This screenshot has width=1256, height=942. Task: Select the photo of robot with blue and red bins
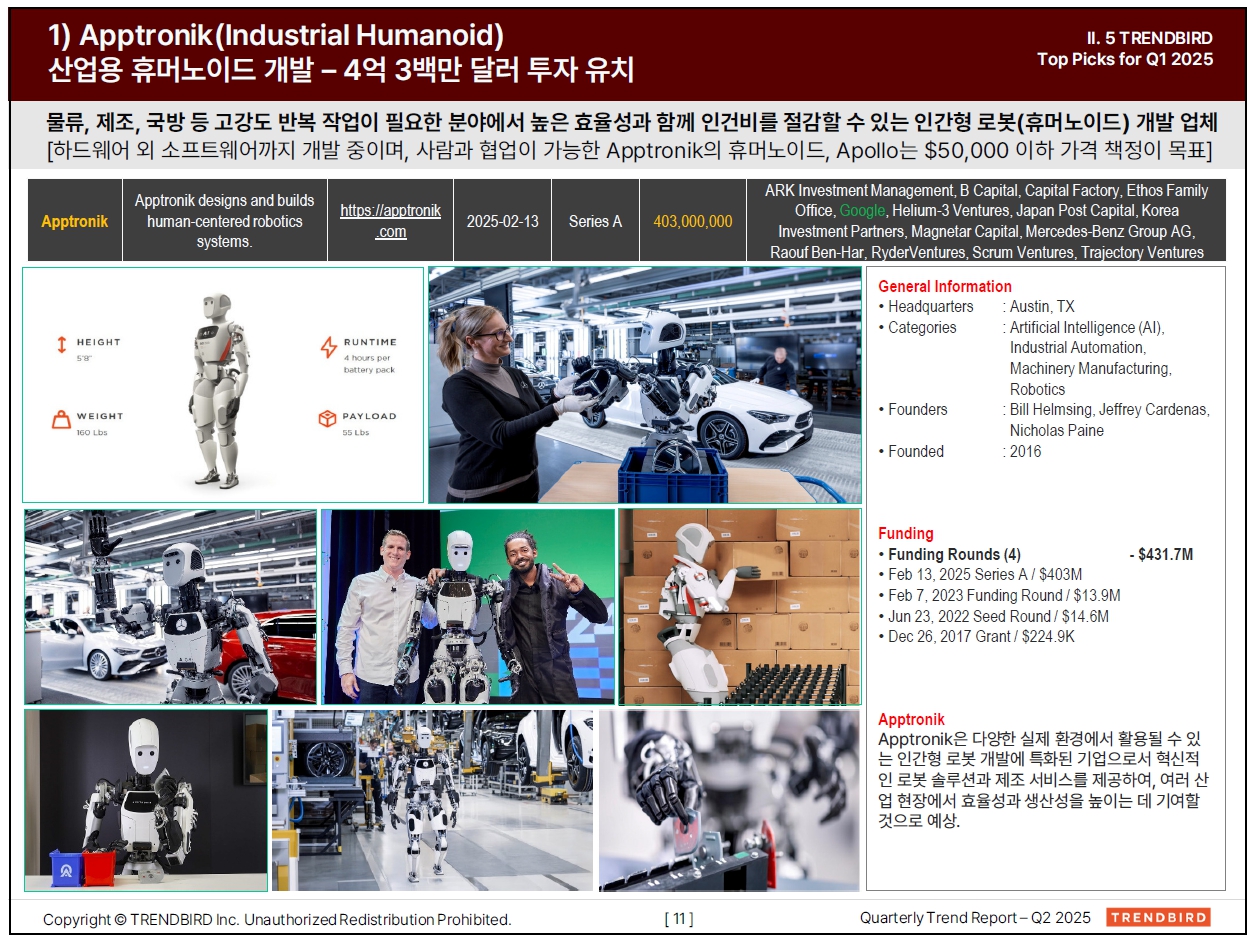coord(146,800)
